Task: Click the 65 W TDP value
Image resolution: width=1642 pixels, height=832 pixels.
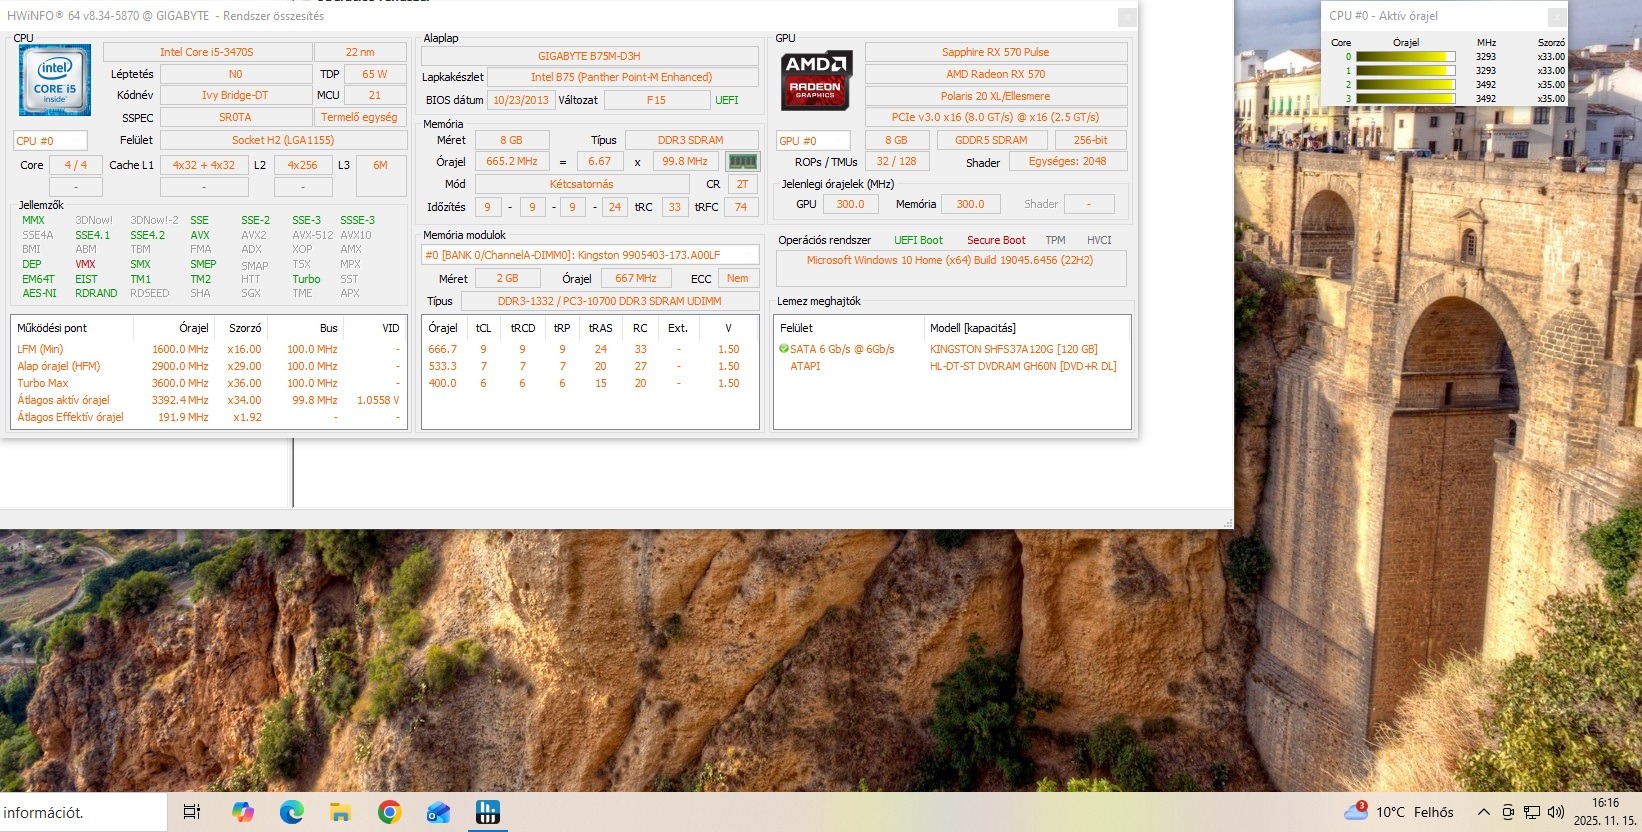Action: 375,74
